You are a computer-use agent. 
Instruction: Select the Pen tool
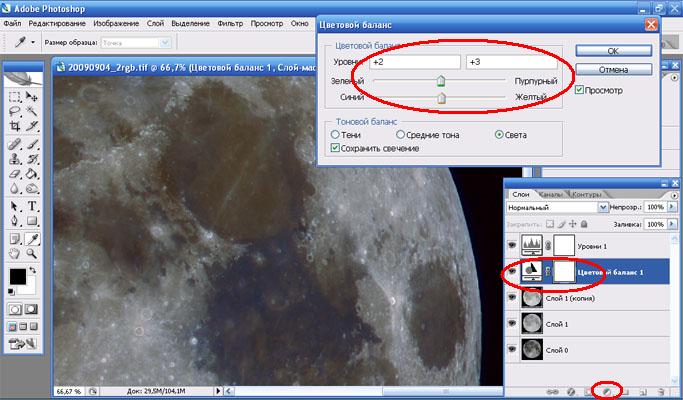(15, 220)
